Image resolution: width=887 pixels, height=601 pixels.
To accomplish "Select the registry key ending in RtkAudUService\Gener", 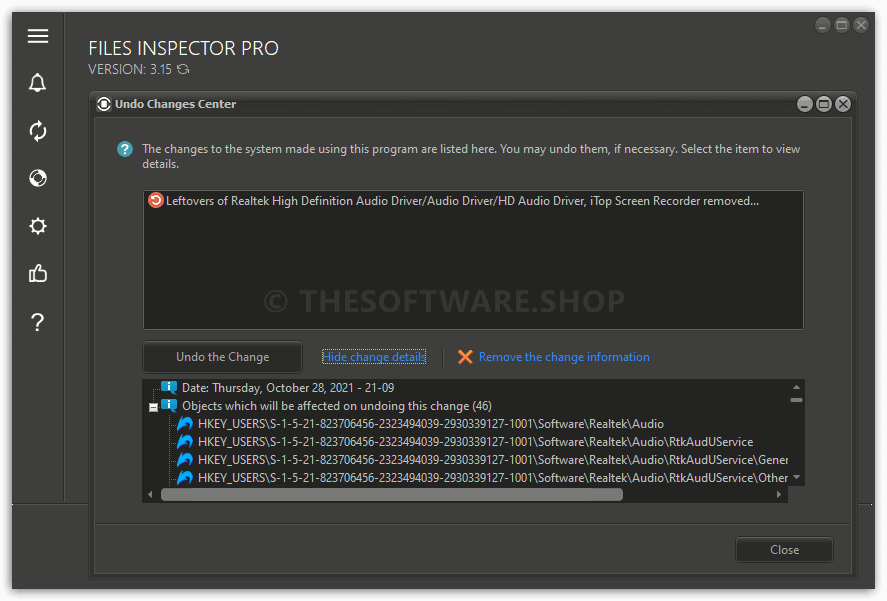I will (493, 460).
